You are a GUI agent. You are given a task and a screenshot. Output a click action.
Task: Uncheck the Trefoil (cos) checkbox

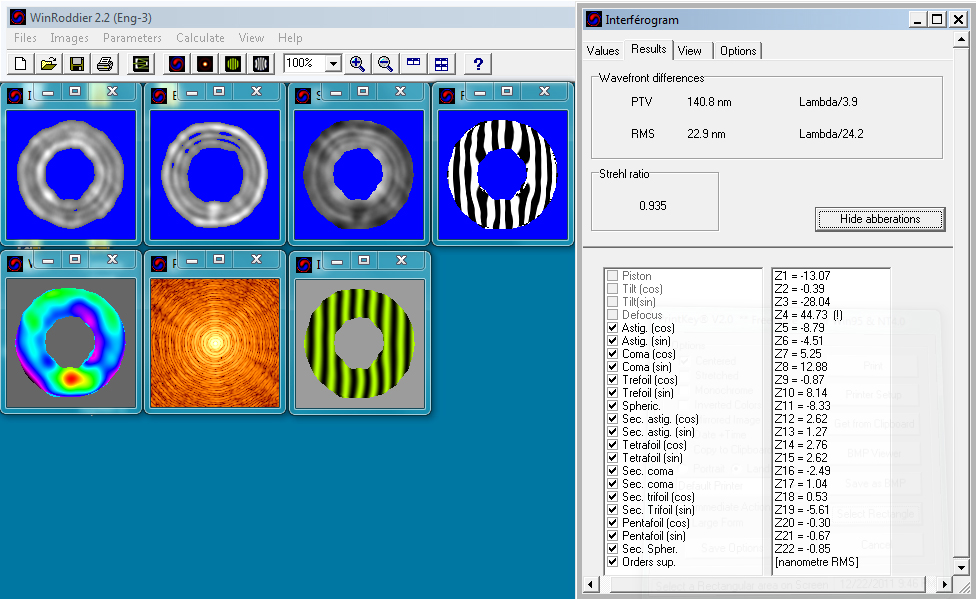612,380
